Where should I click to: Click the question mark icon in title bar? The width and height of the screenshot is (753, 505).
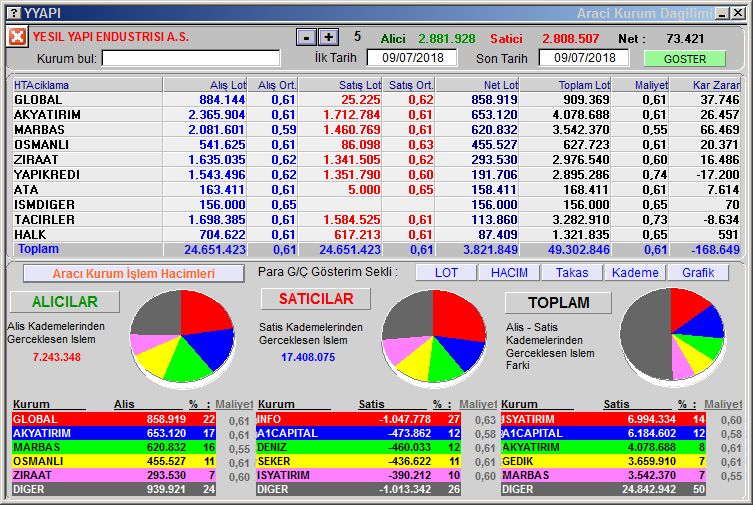(15, 13)
